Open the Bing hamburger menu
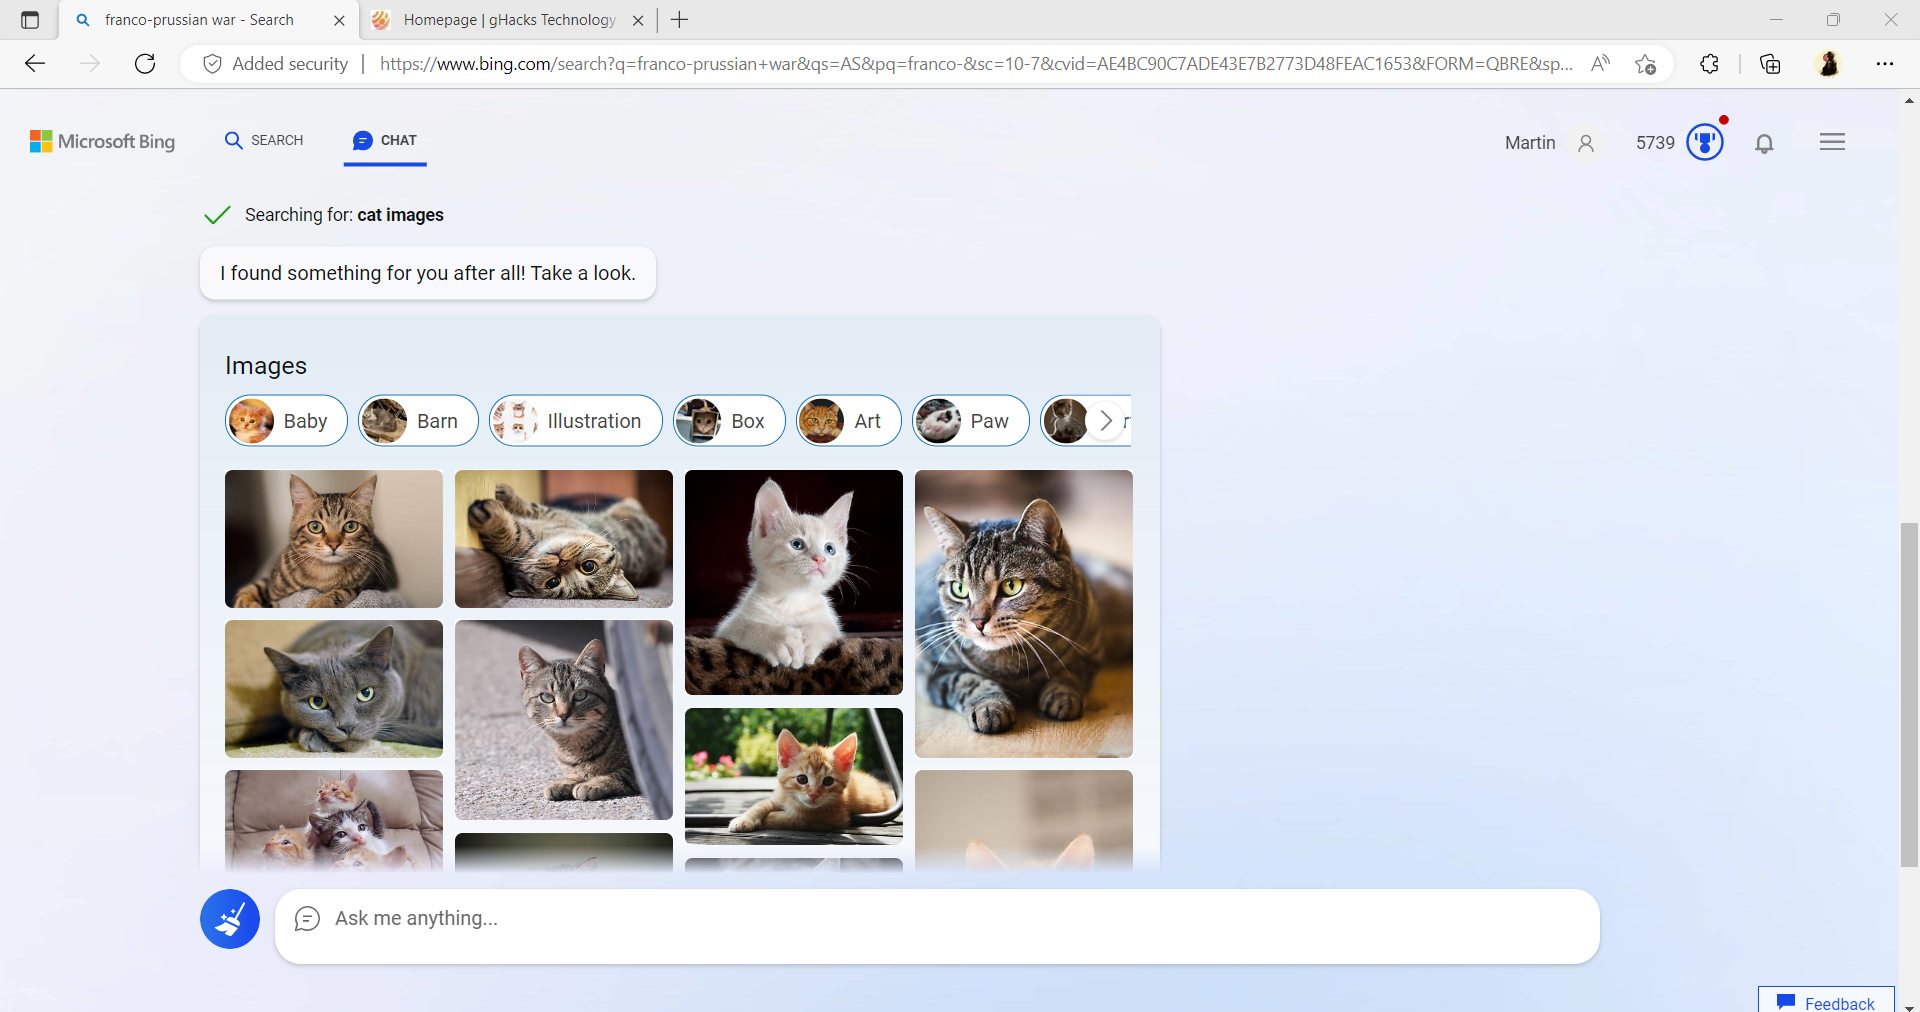This screenshot has height=1012, width=1920. coord(1832,141)
